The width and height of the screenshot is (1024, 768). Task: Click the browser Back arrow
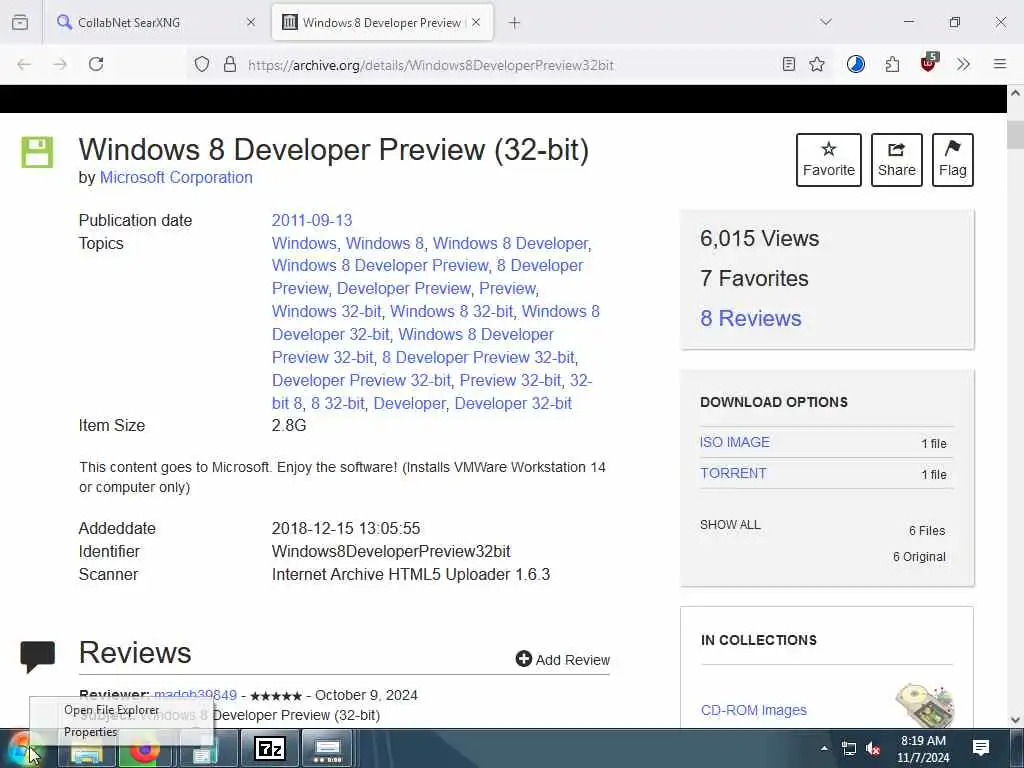click(24, 64)
